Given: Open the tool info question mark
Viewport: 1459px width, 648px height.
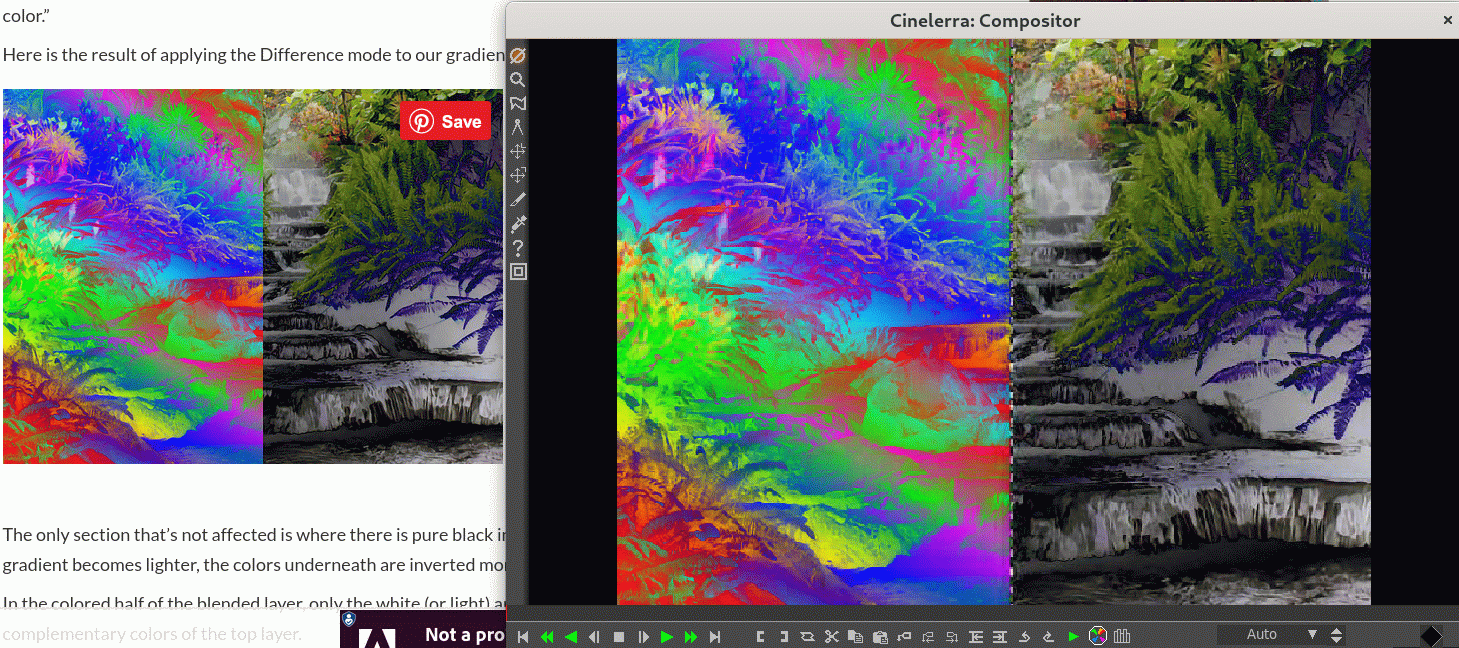Looking at the screenshot, I should pyautogui.click(x=517, y=248).
